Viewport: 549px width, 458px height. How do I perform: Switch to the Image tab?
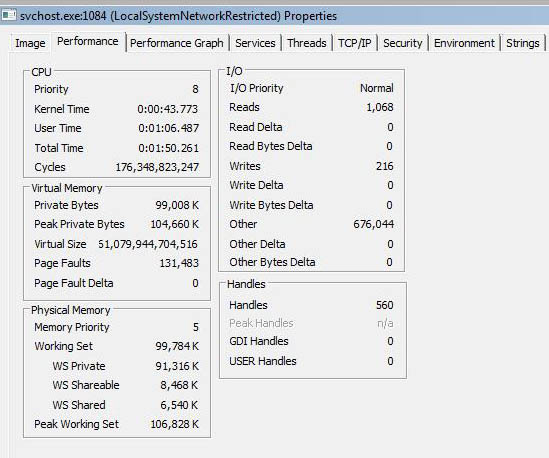(x=30, y=43)
